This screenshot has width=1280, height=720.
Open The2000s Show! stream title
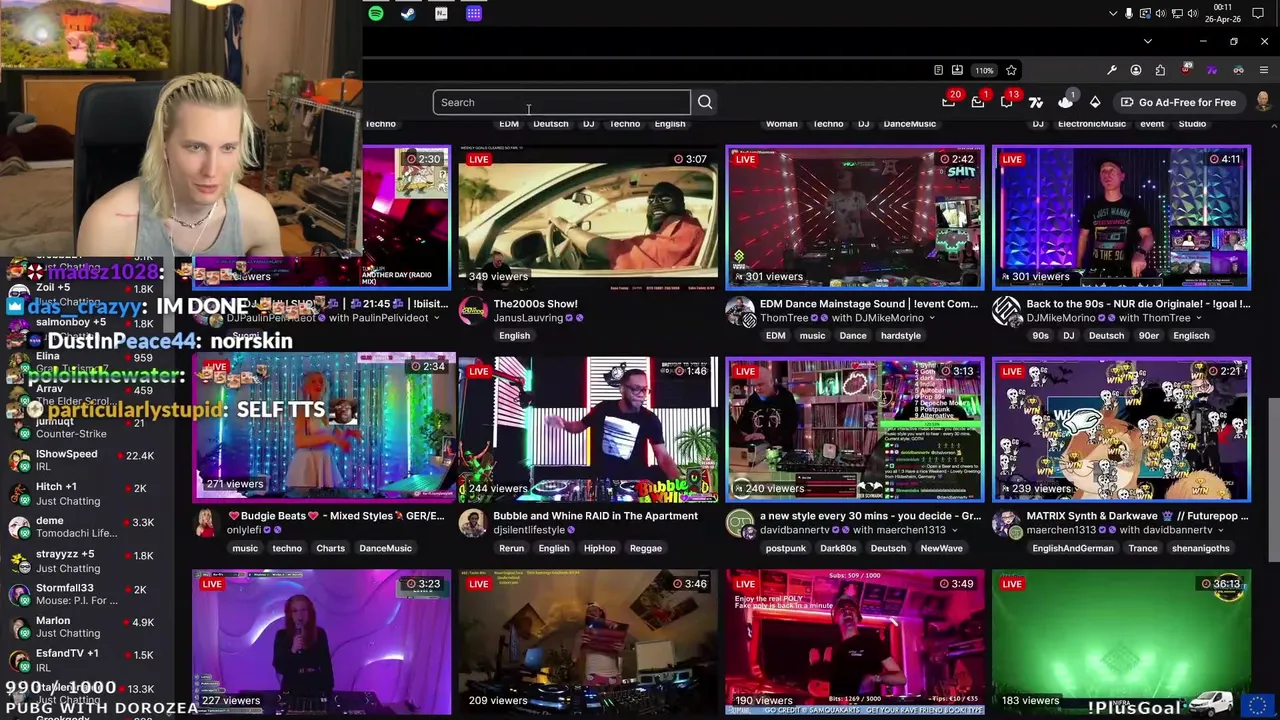tap(535, 304)
